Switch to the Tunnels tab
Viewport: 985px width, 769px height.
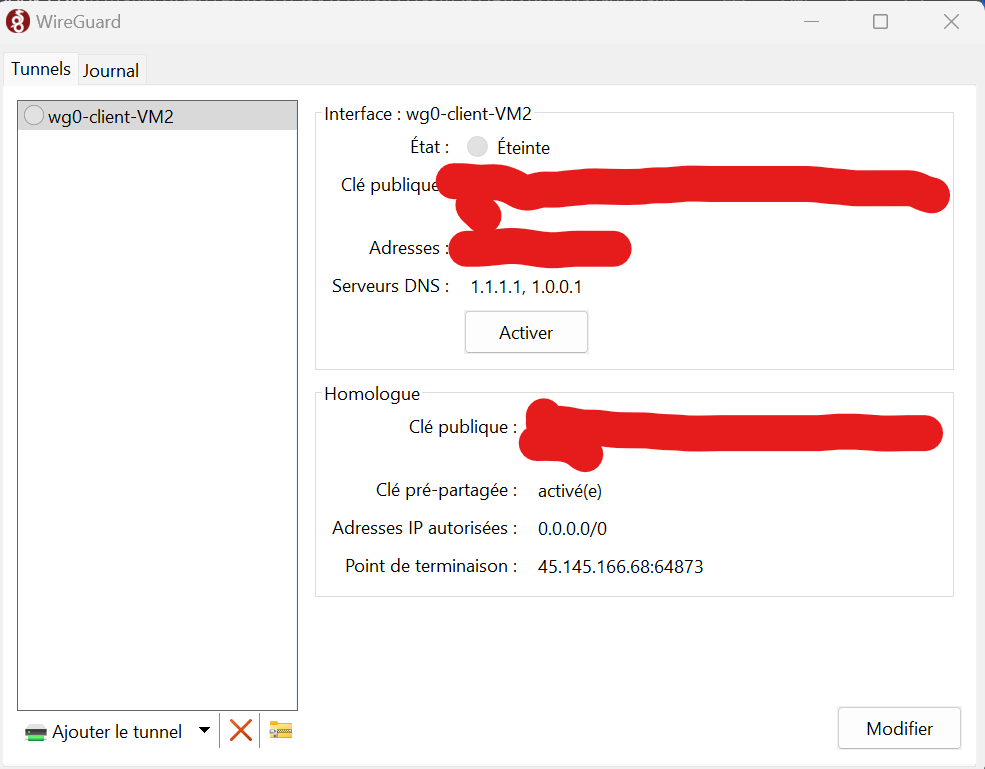(41, 69)
